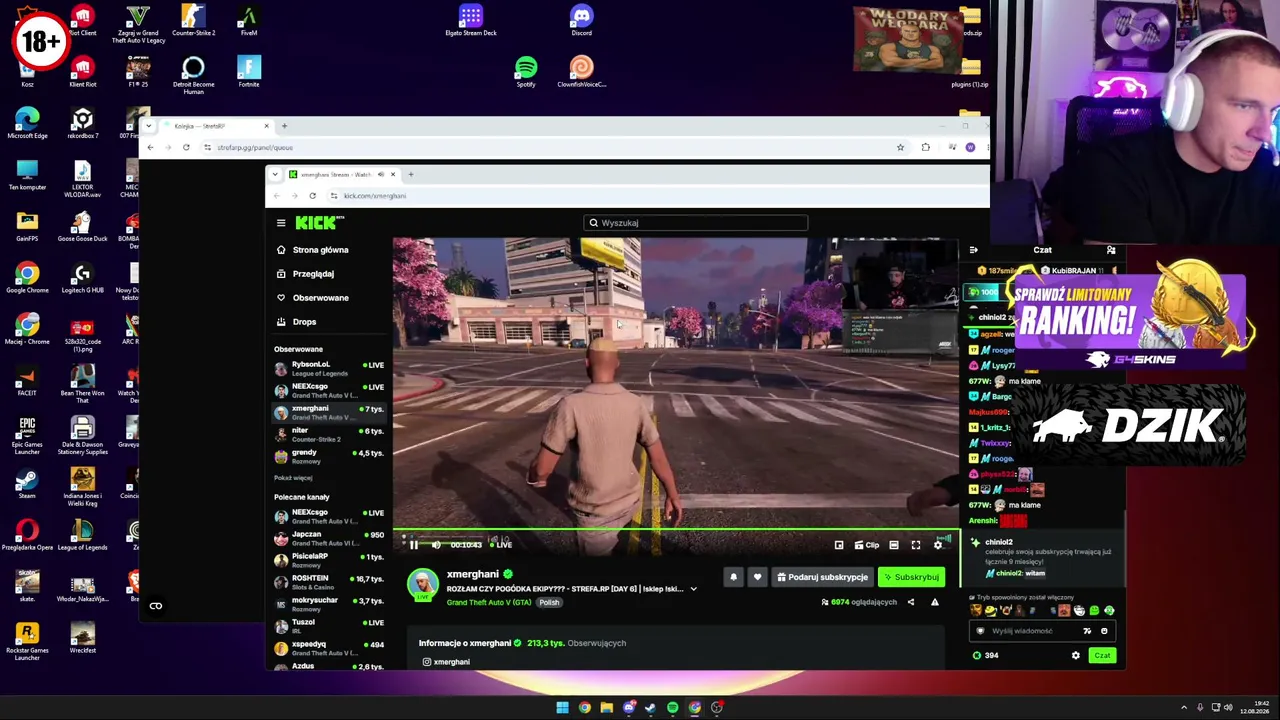Pause the Kick stream video
Image resolution: width=1280 pixels, height=720 pixels.
tap(414, 545)
